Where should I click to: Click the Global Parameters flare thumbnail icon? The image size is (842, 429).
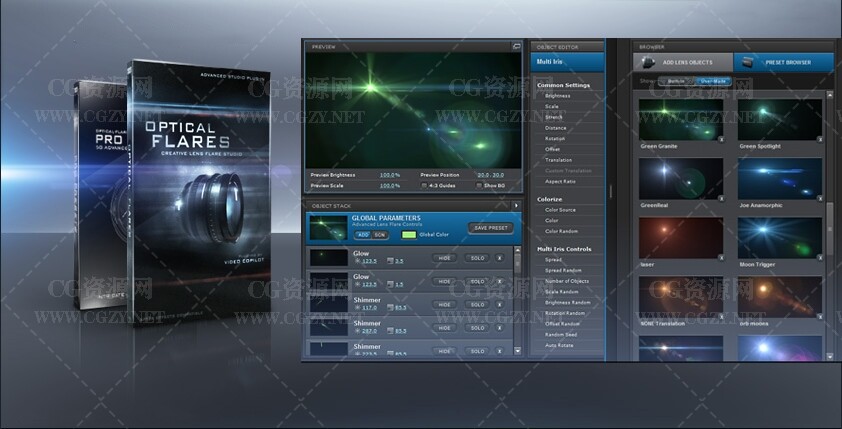(329, 228)
